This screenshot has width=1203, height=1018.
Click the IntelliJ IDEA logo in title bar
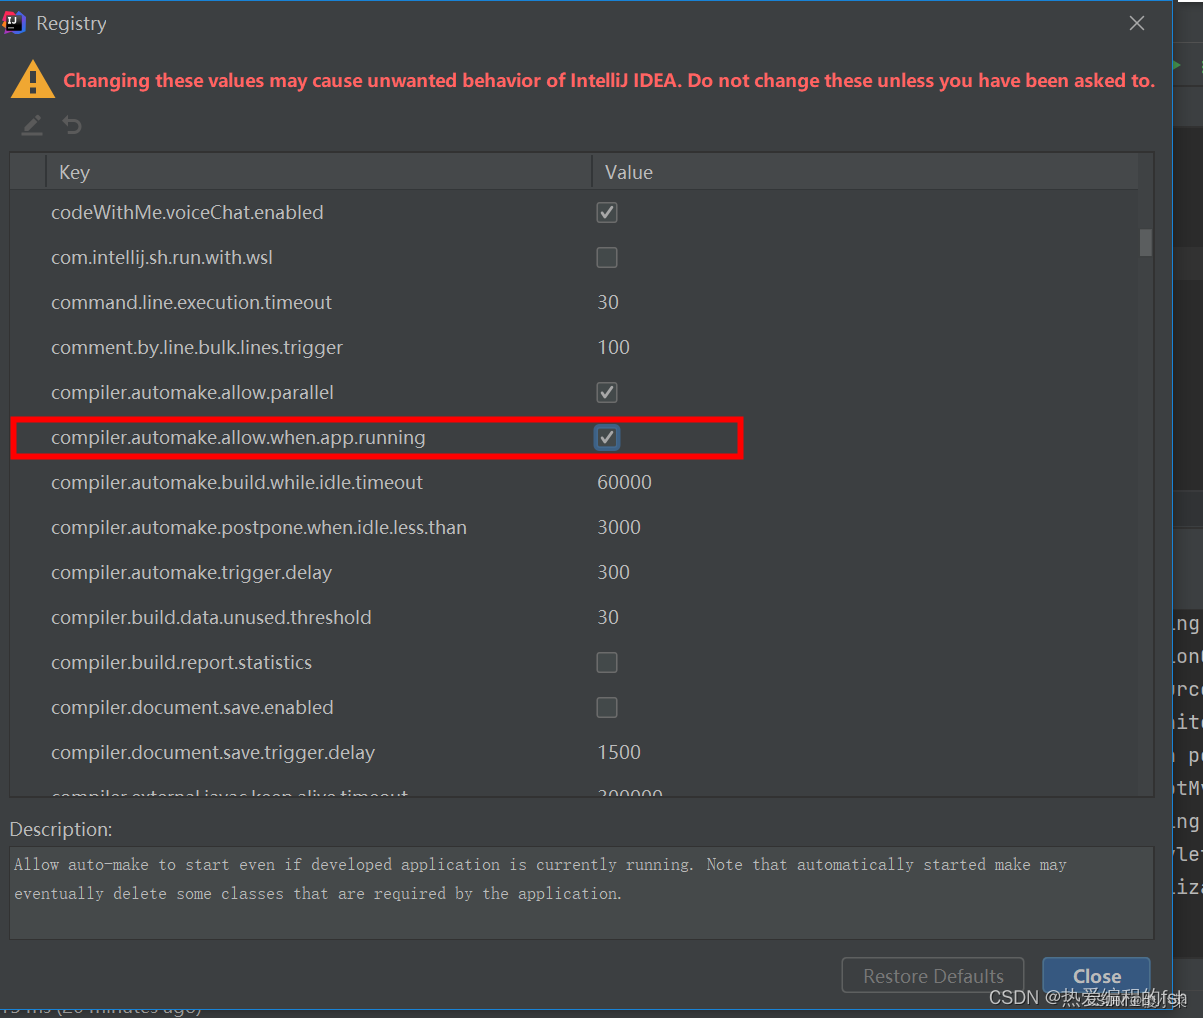pyautogui.click(x=14, y=23)
